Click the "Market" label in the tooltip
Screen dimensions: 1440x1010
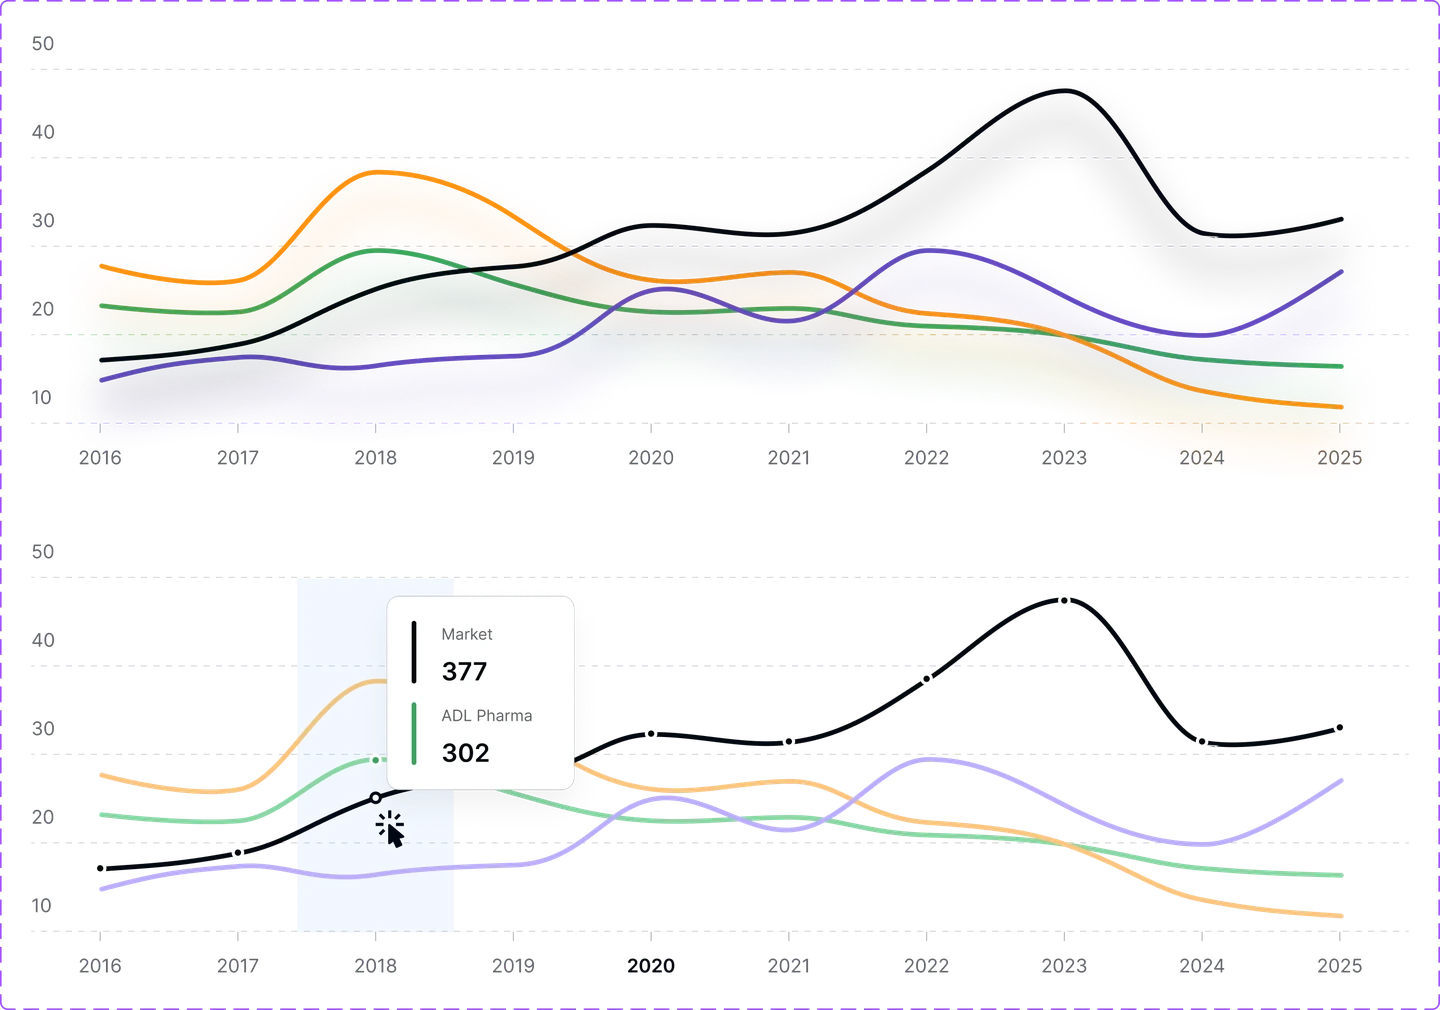(467, 634)
